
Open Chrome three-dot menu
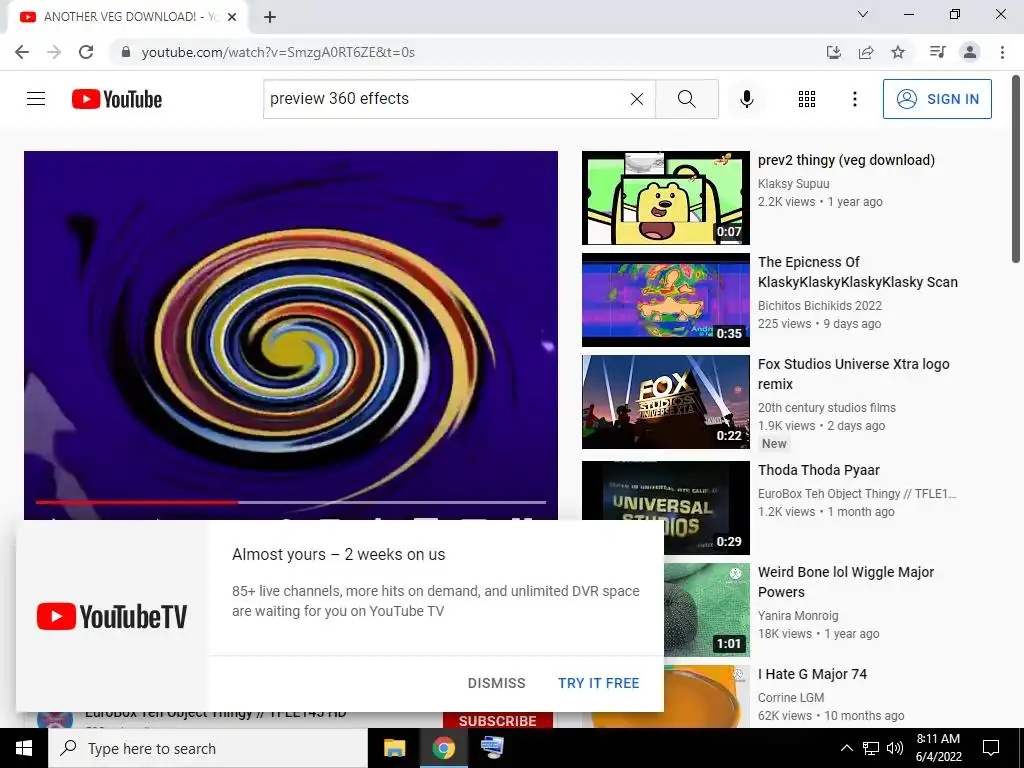coord(1002,52)
